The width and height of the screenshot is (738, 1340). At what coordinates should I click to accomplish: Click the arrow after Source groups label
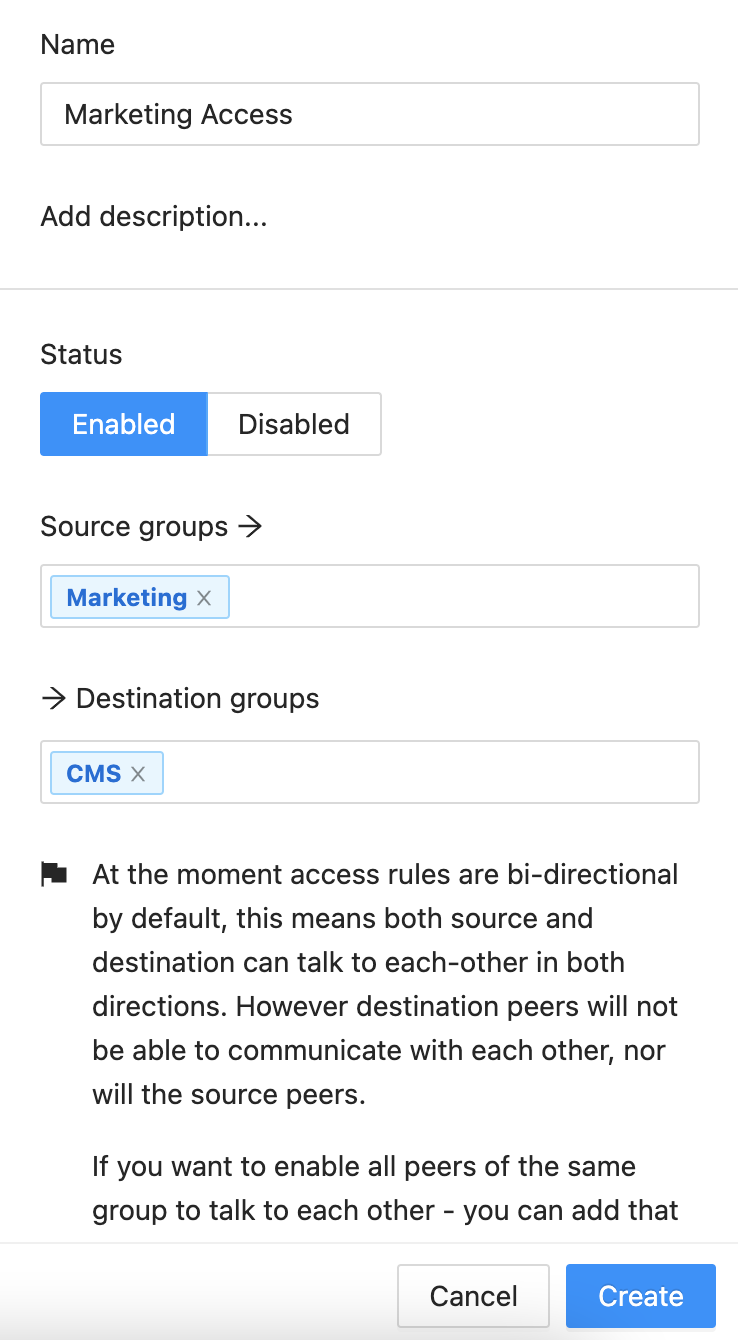click(x=250, y=526)
